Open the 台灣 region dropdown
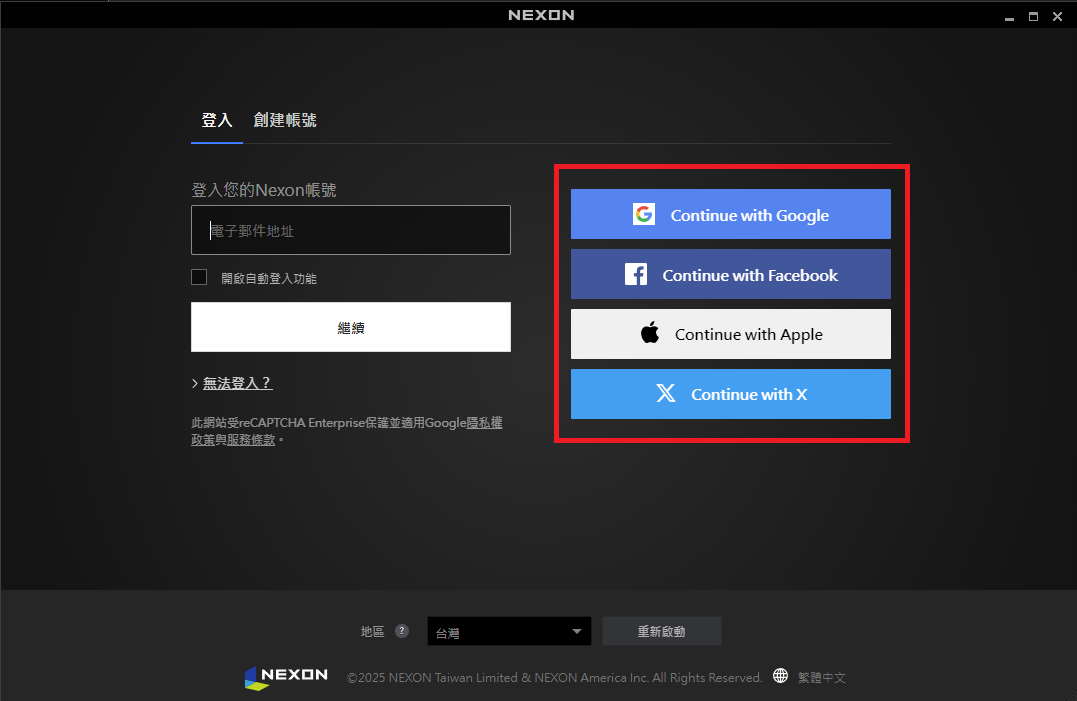 (x=508, y=631)
